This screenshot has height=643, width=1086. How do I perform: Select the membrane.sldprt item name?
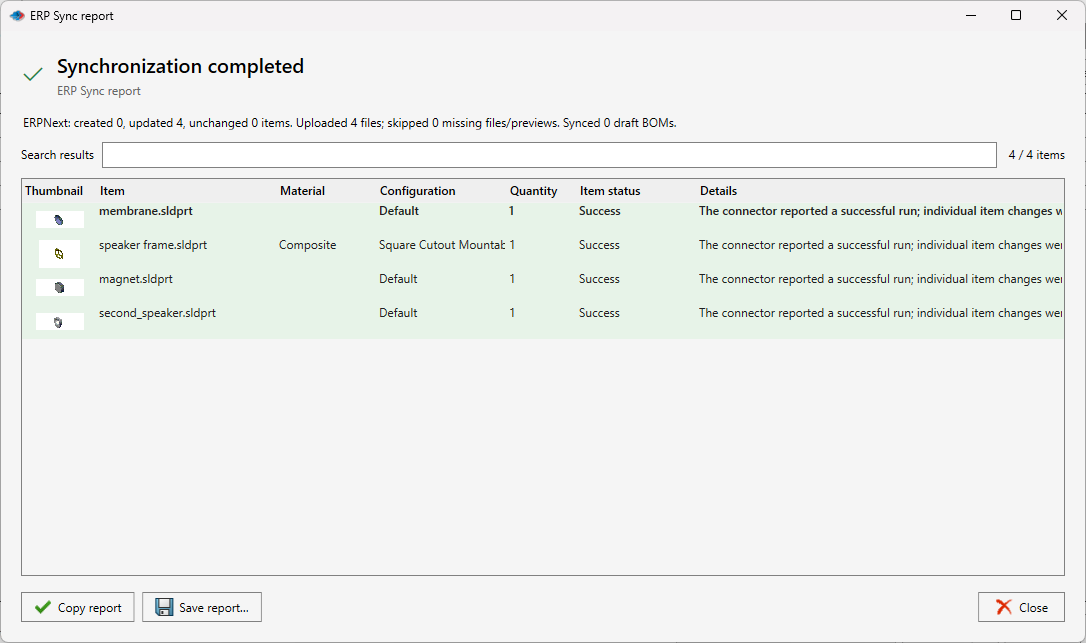145,211
